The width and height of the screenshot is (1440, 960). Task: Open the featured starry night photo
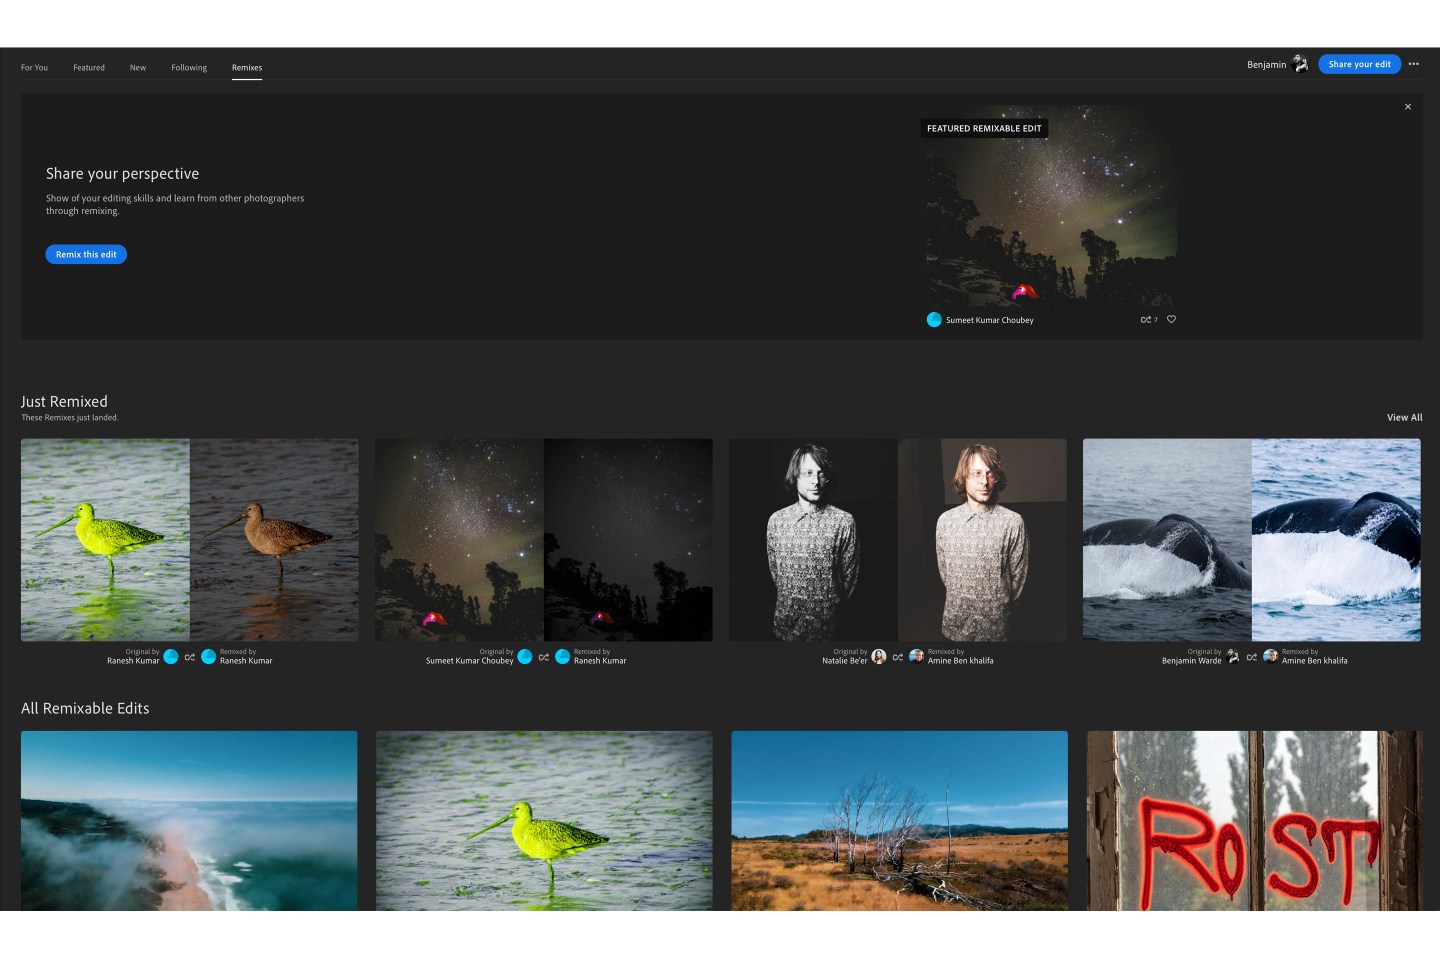click(x=1050, y=210)
